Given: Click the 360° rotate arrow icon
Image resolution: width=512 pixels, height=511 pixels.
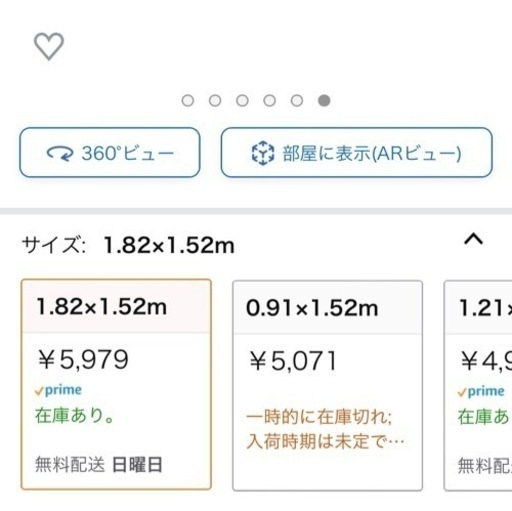Looking at the screenshot, I should click(60, 154).
